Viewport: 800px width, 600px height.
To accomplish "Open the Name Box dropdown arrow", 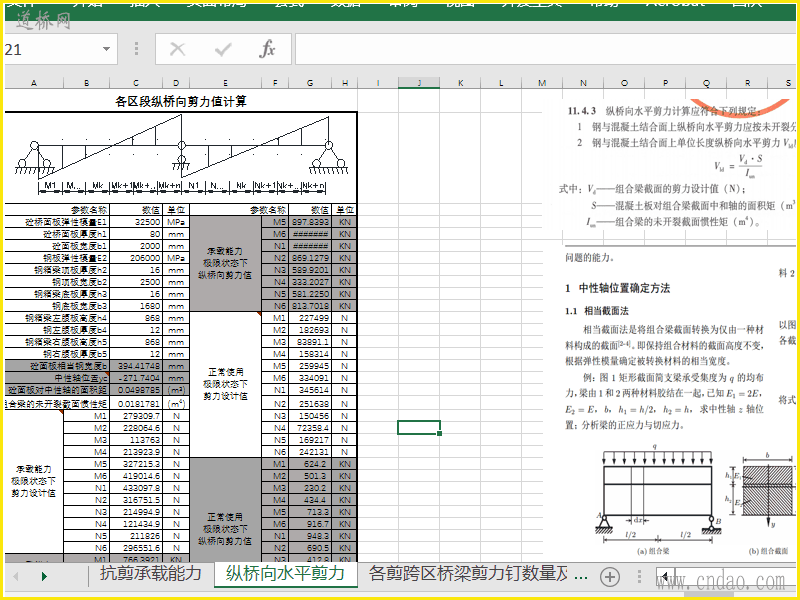I will click(x=106, y=49).
